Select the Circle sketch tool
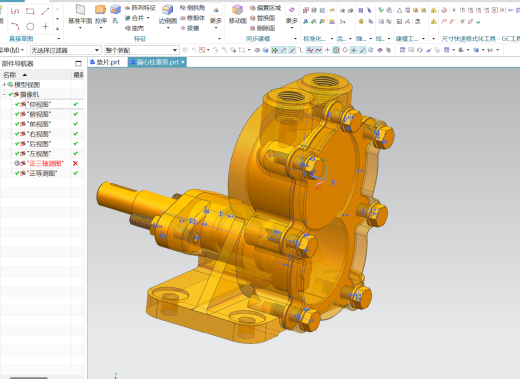This screenshot has height=379, width=520. pyautogui.click(x=30, y=26)
